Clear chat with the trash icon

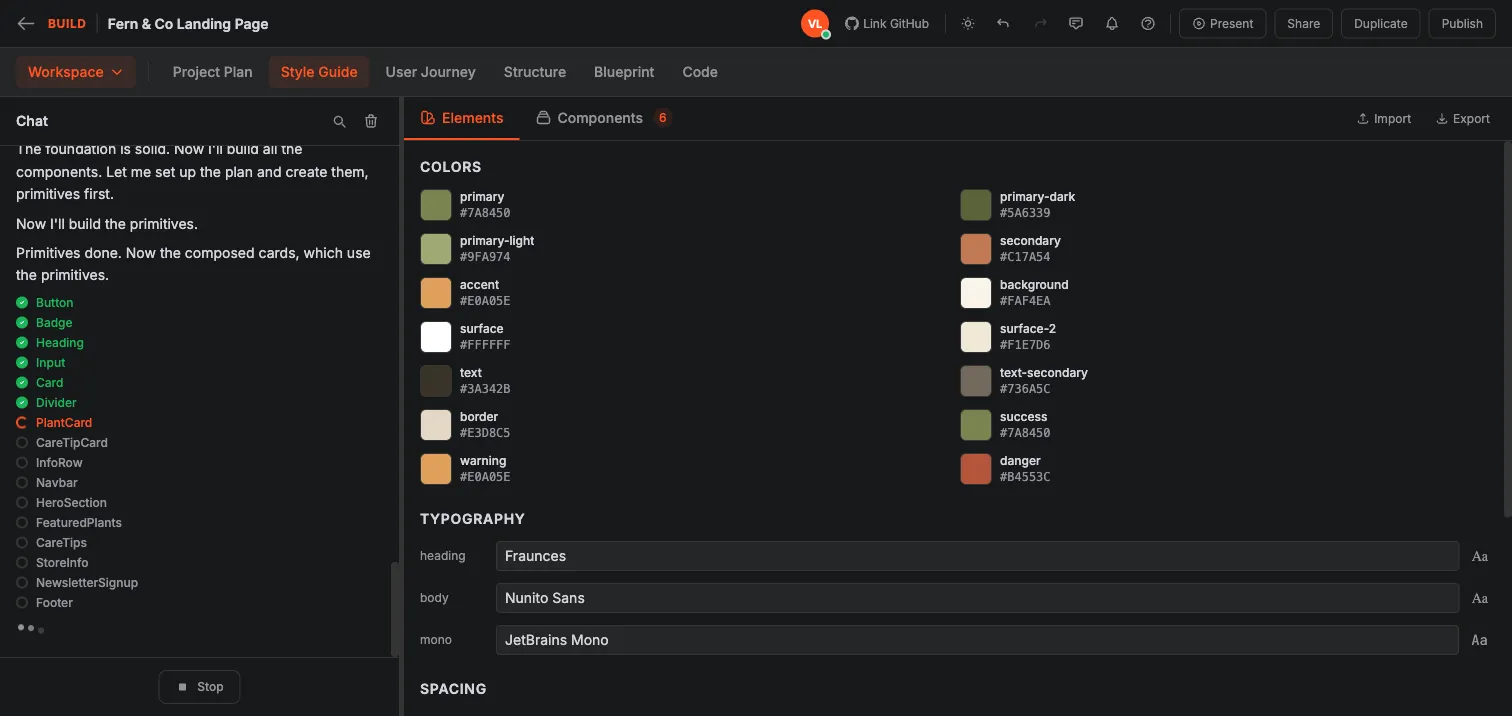click(371, 121)
